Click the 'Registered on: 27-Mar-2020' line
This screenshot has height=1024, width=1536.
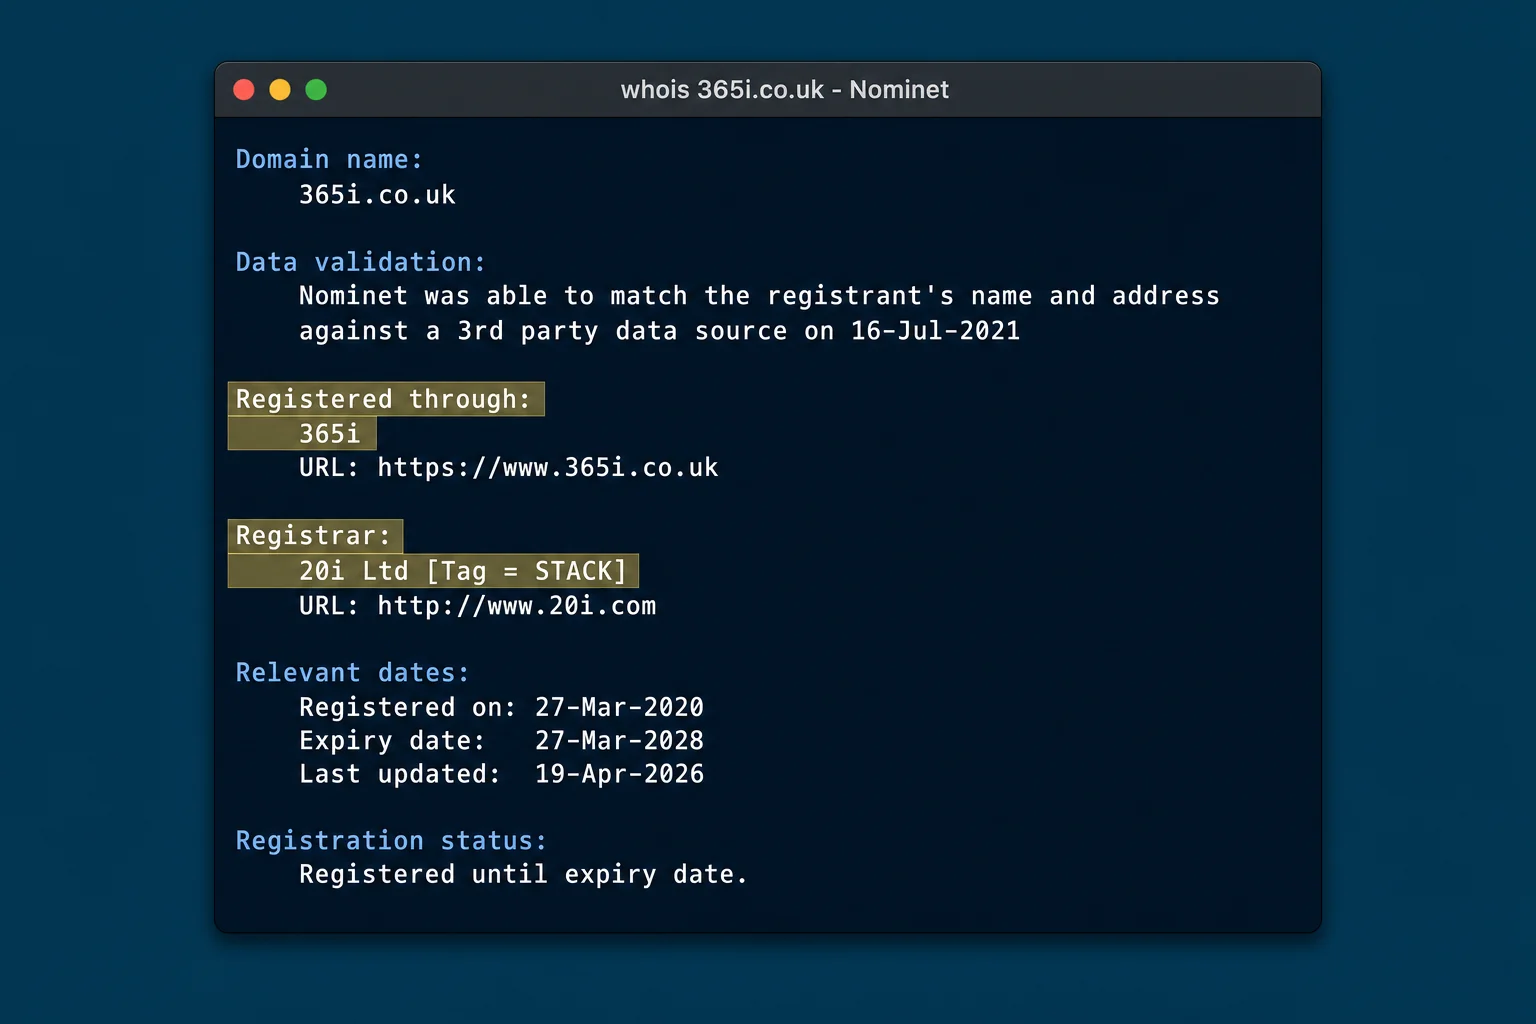[x=501, y=708]
